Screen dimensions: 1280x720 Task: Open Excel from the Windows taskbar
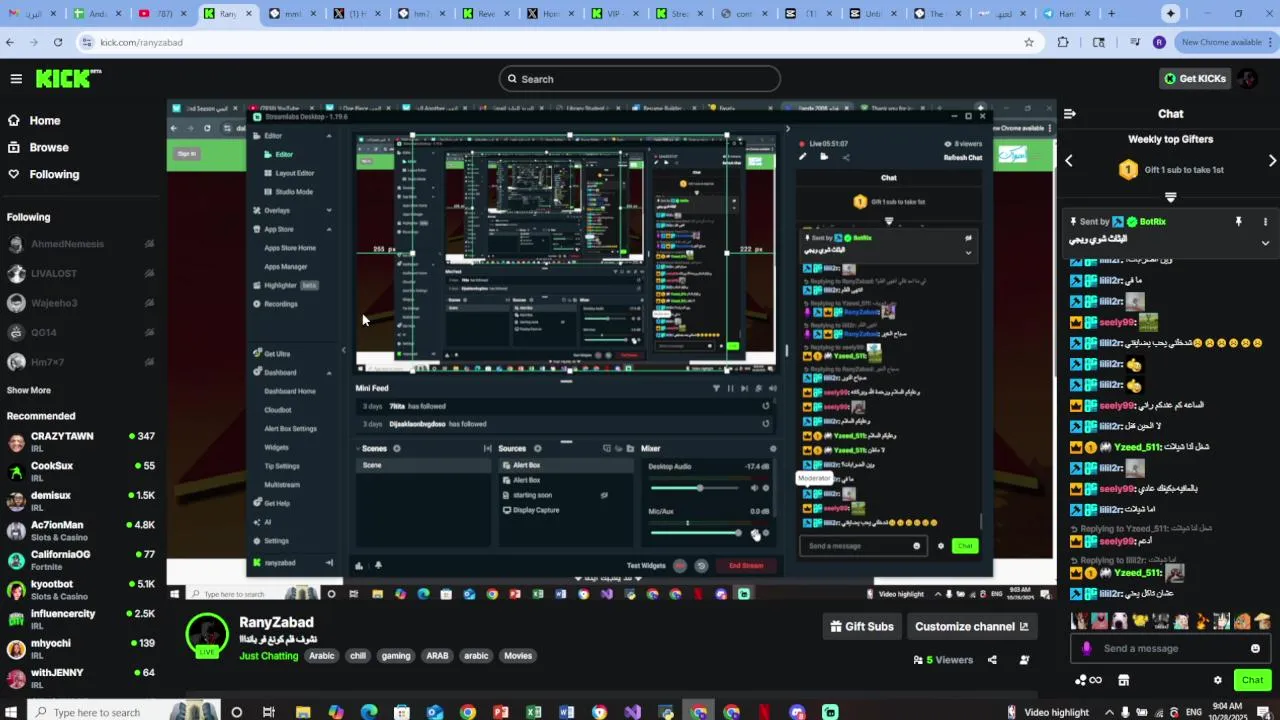click(534, 712)
